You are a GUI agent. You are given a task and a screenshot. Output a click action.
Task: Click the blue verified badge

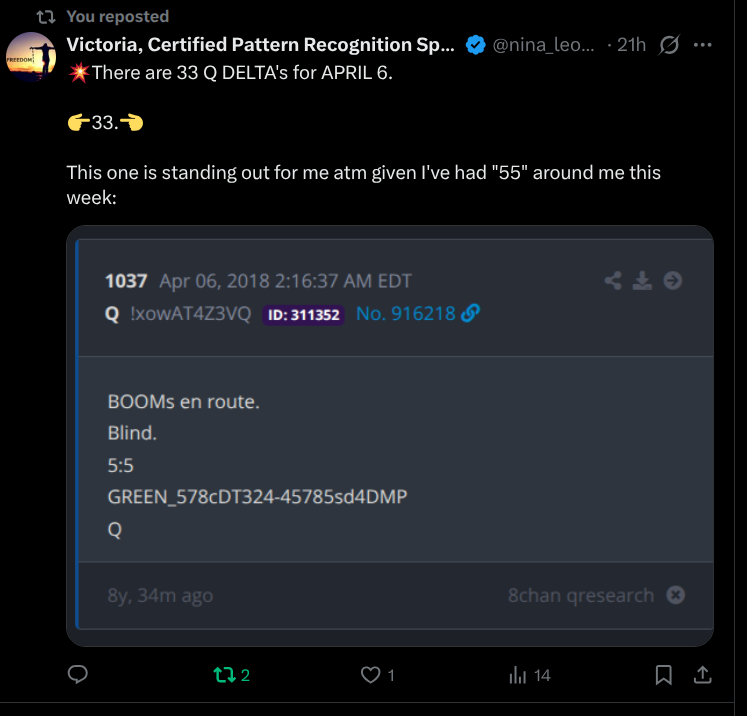pos(477,45)
